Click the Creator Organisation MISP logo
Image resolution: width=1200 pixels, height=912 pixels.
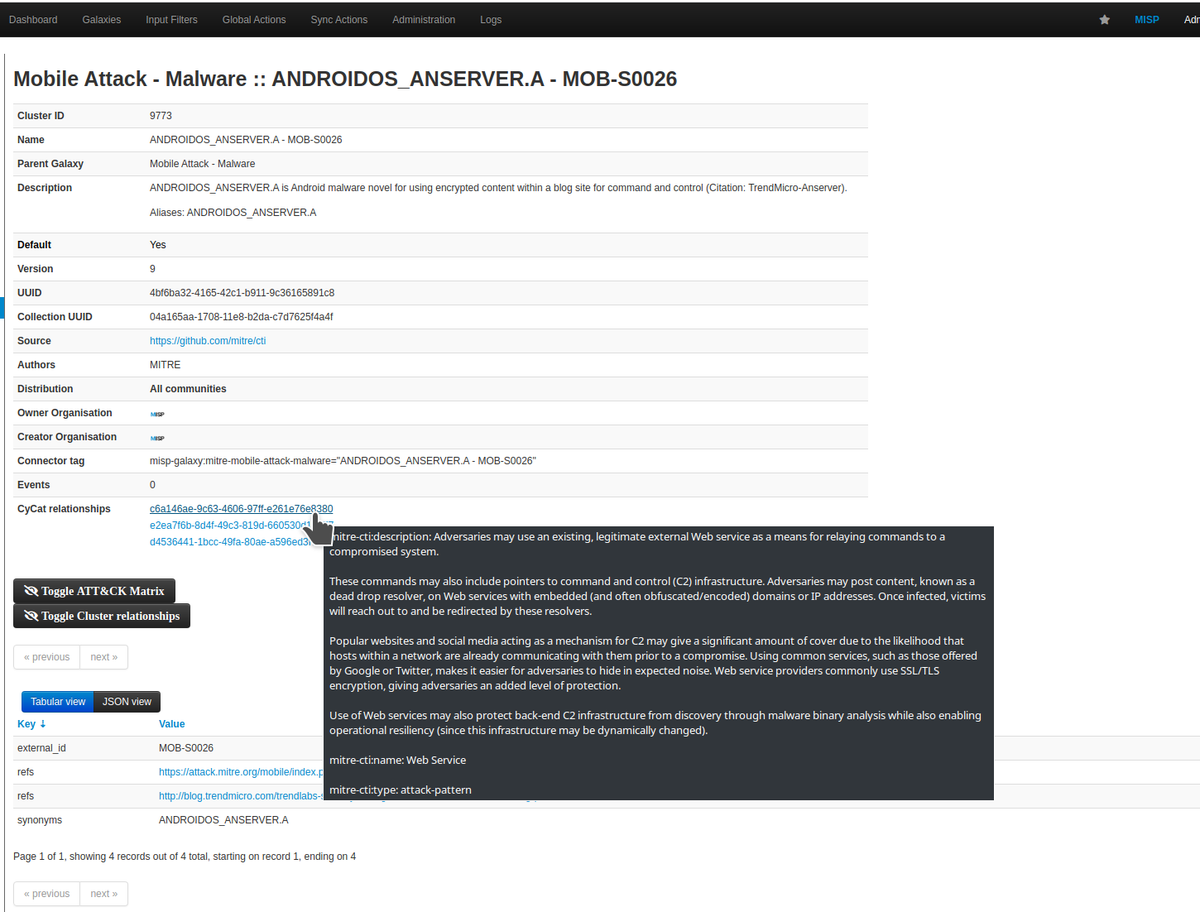coord(157,437)
